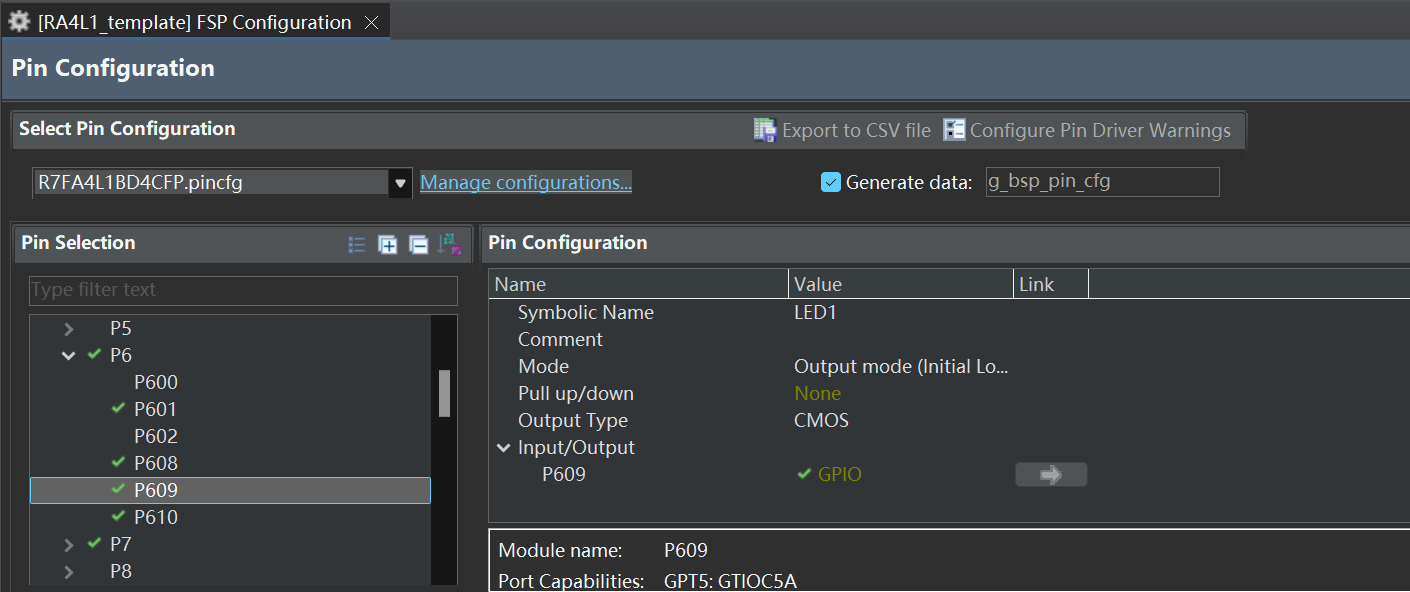Viewport: 1410px width, 592px height.
Task: Click the Link column header
Action: point(1051,285)
